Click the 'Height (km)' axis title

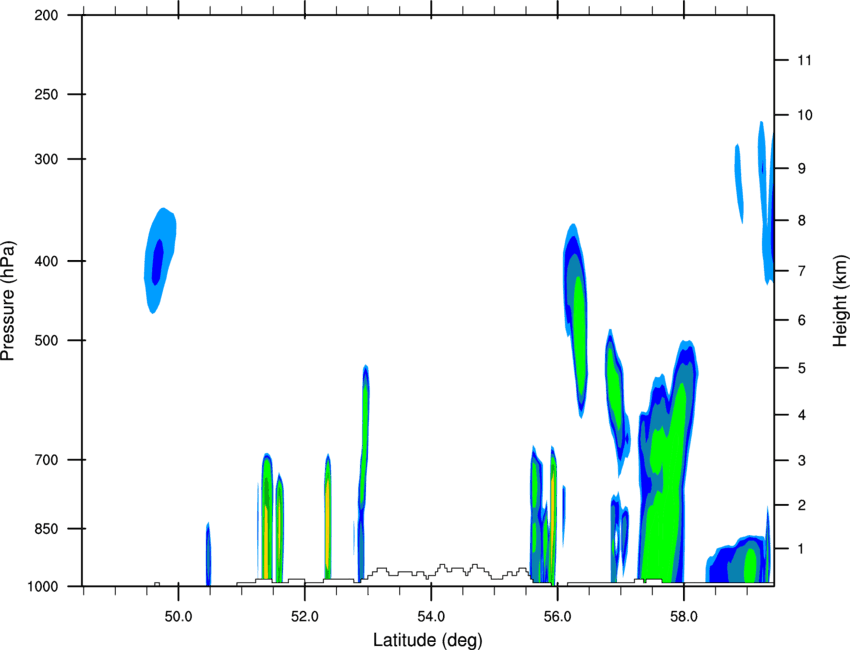pyautogui.click(x=840, y=300)
